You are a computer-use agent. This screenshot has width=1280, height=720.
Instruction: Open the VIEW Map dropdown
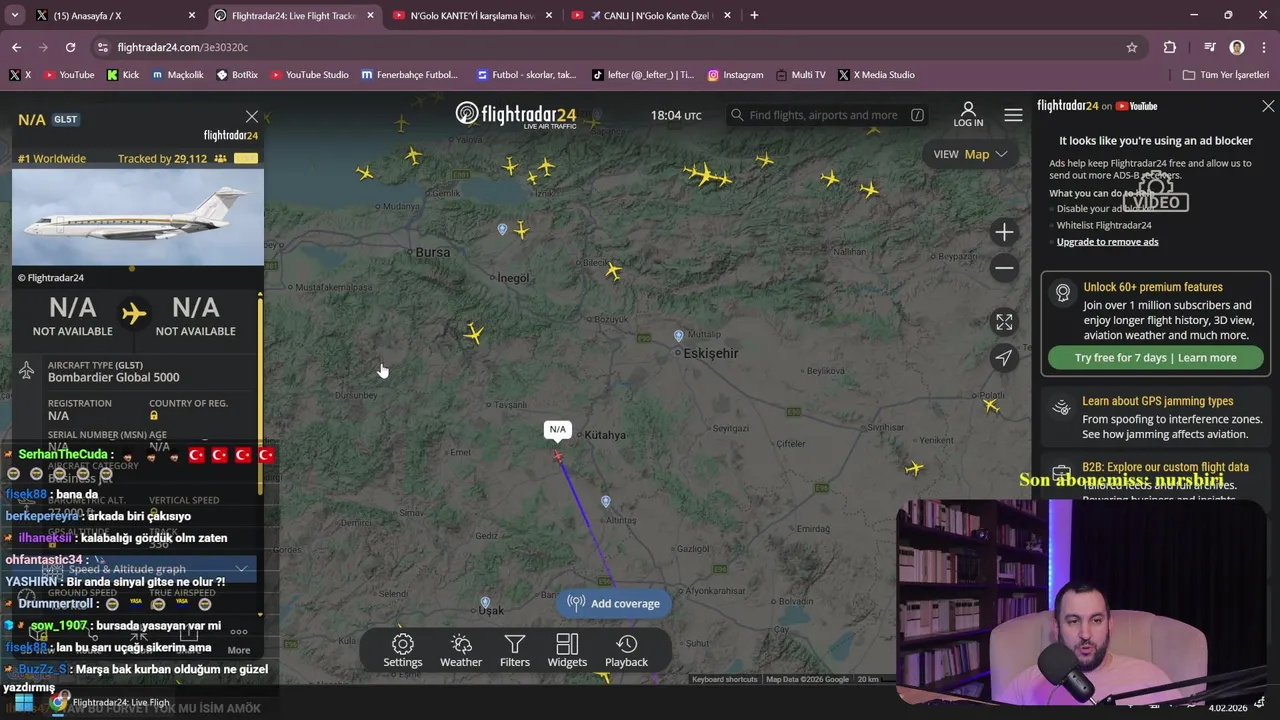click(x=970, y=154)
